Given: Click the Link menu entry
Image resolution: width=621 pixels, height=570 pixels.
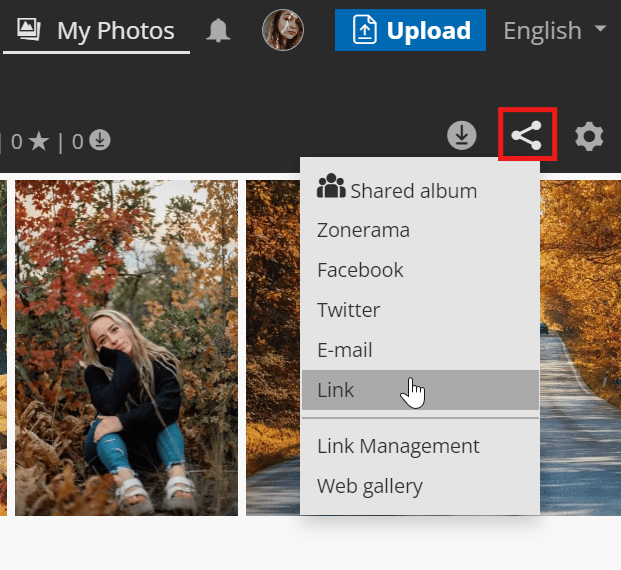Looking at the screenshot, I should click(336, 390).
